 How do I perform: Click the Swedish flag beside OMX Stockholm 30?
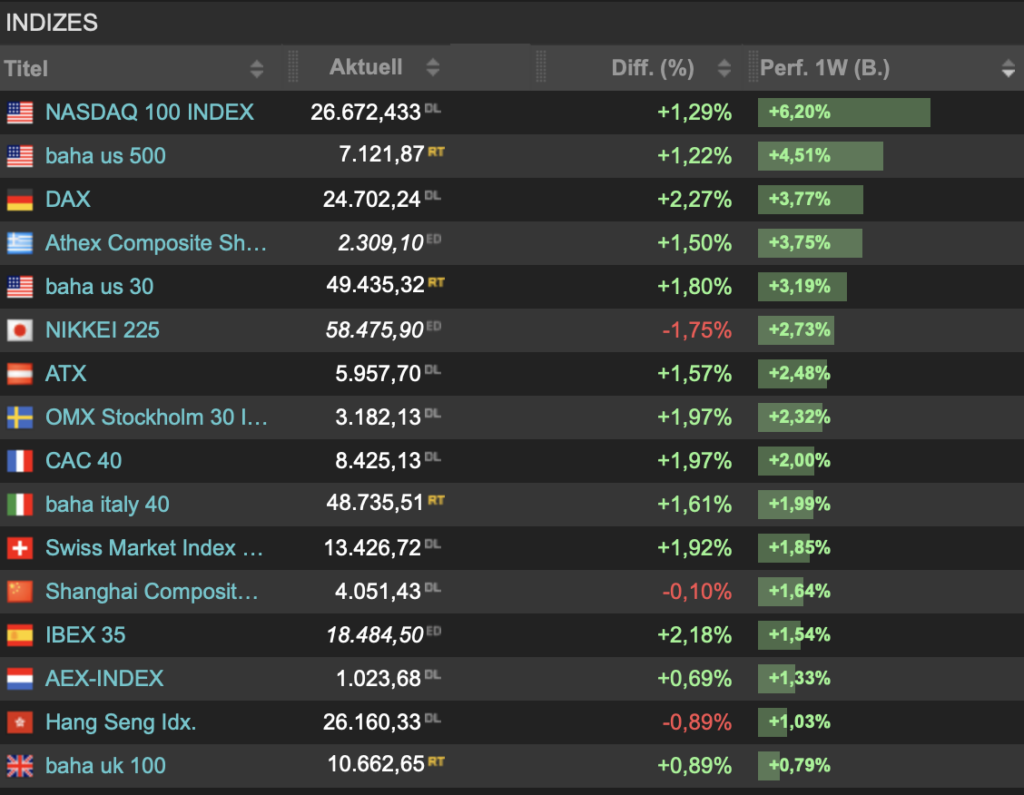[20, 417]
